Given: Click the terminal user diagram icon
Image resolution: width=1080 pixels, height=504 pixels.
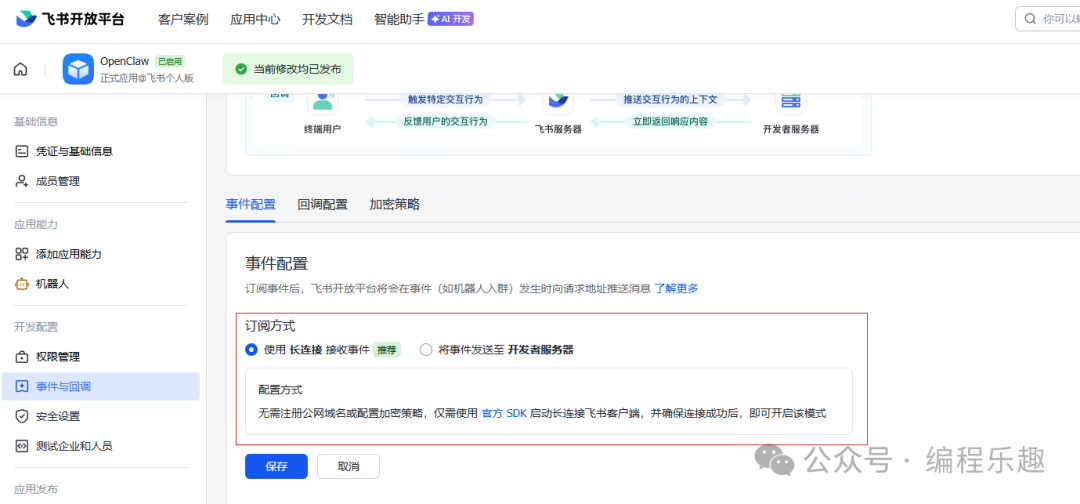Looking at the screenshot, I should tap(322, 101).
